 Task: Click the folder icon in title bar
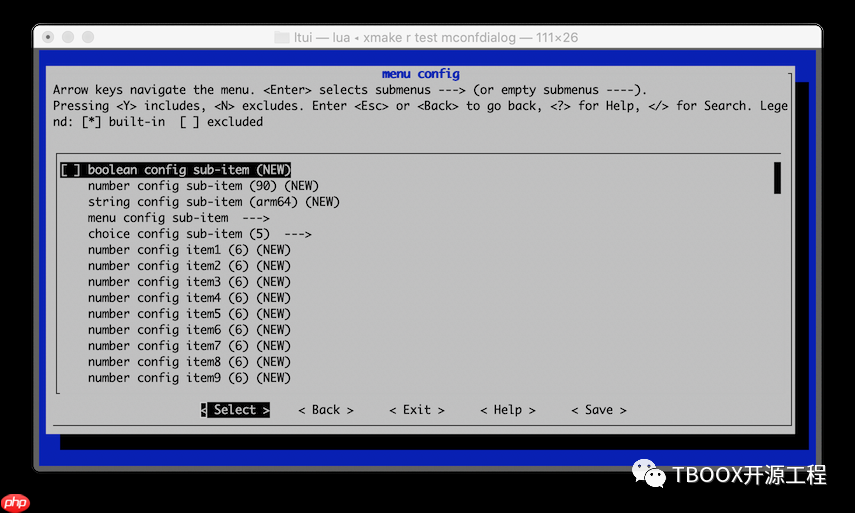(281, 38)
